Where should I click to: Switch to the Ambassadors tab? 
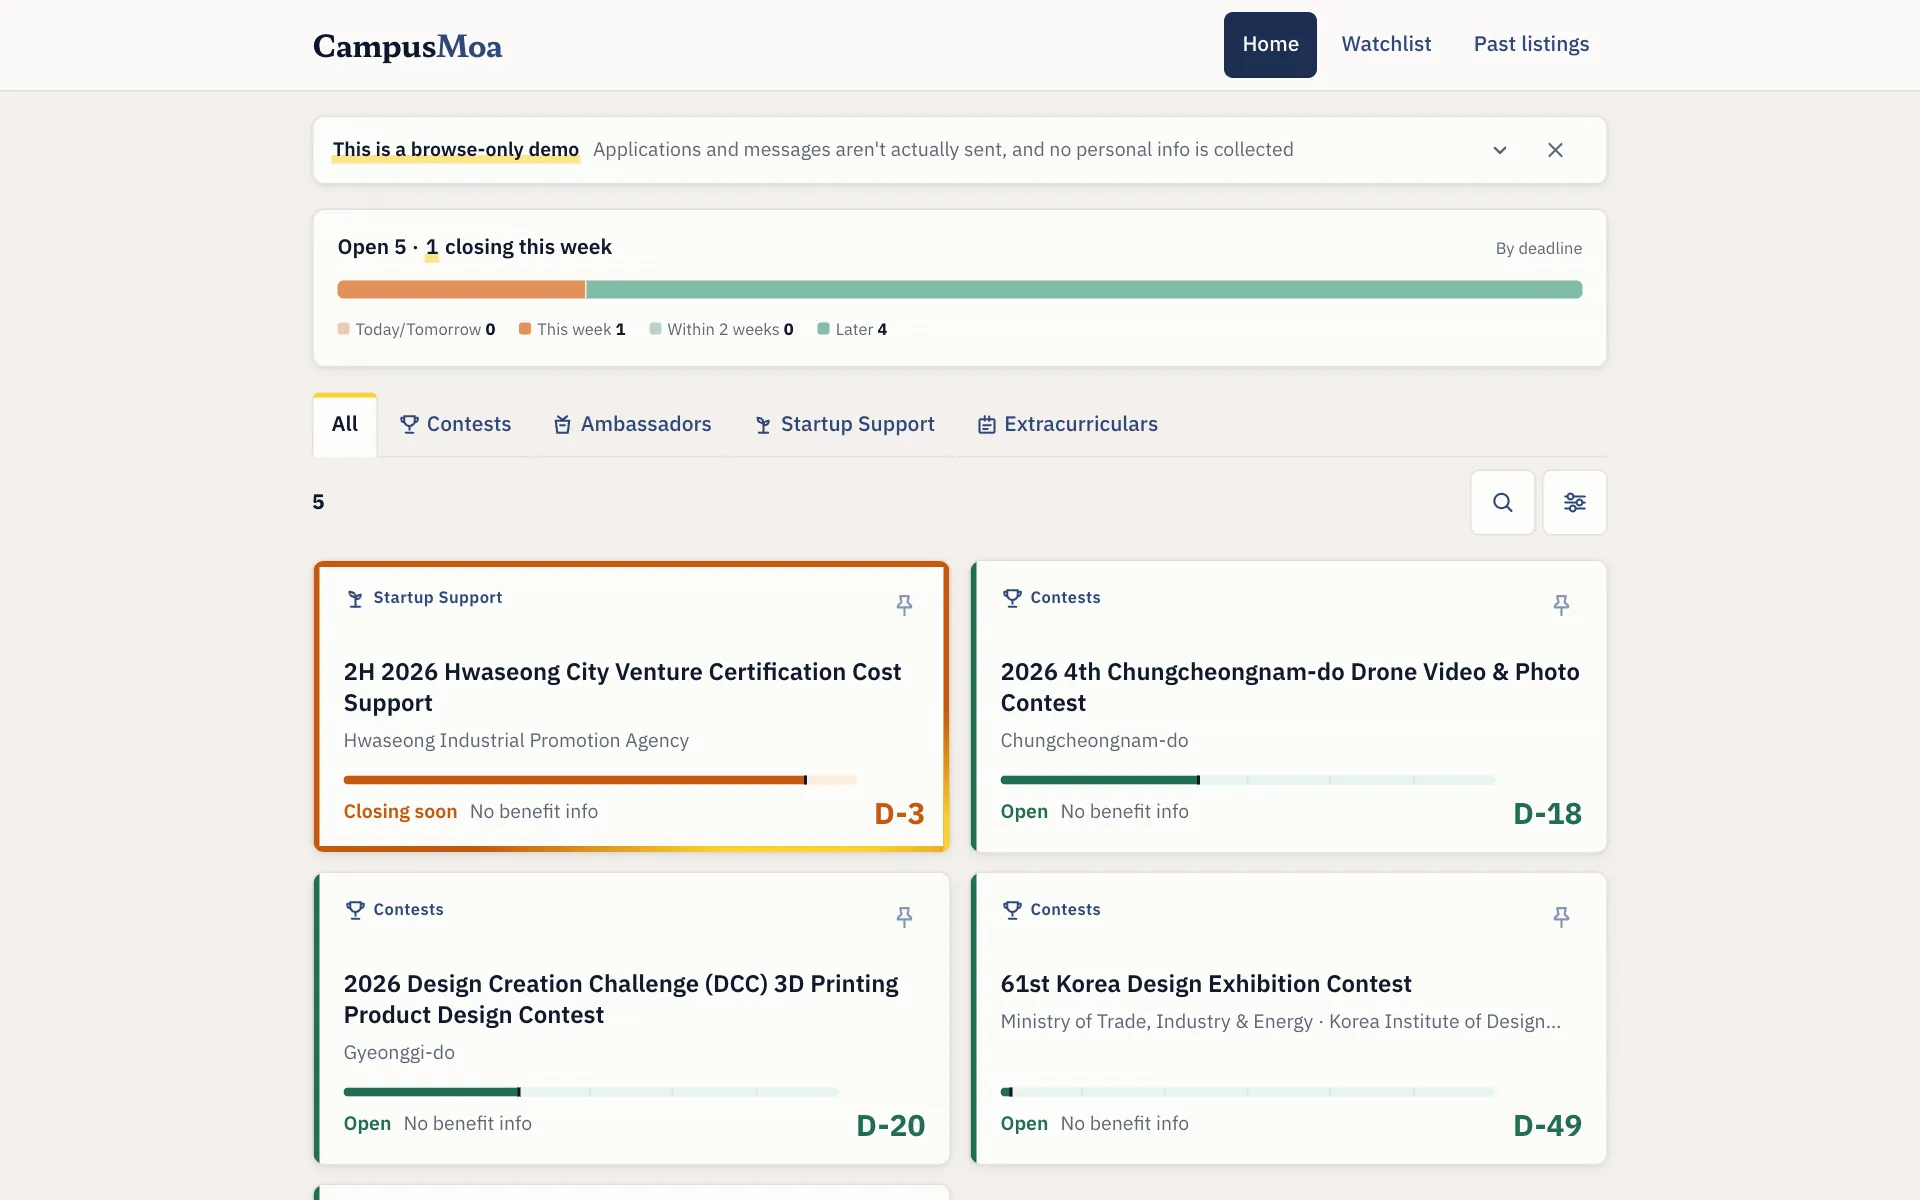pos(633,424)
